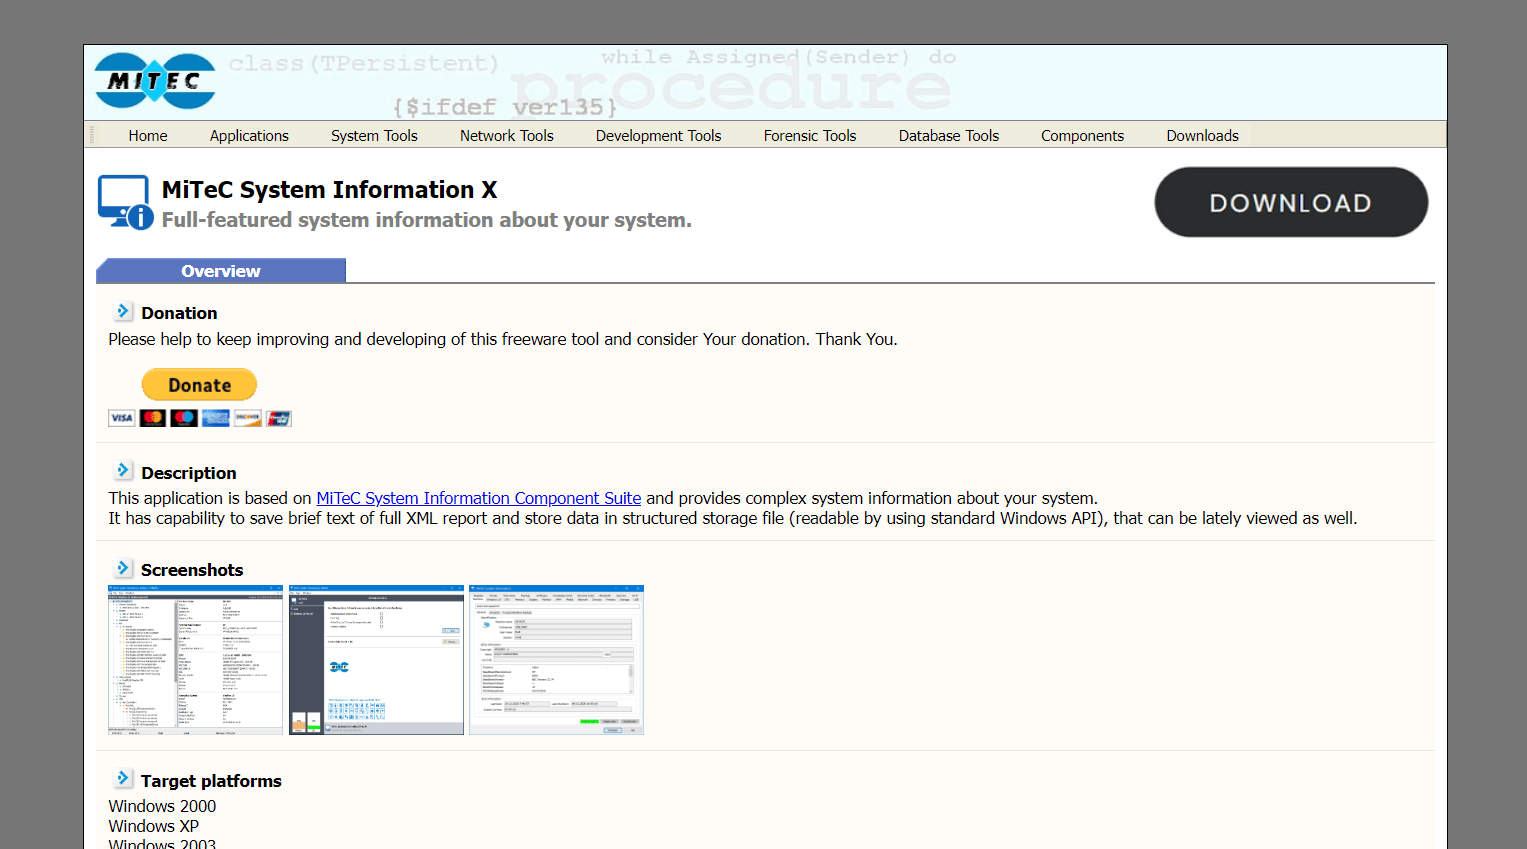Open the Applications menu
Image resolution: width=1527 pixels, height=849 pixels.
click(x=249, y=136)
